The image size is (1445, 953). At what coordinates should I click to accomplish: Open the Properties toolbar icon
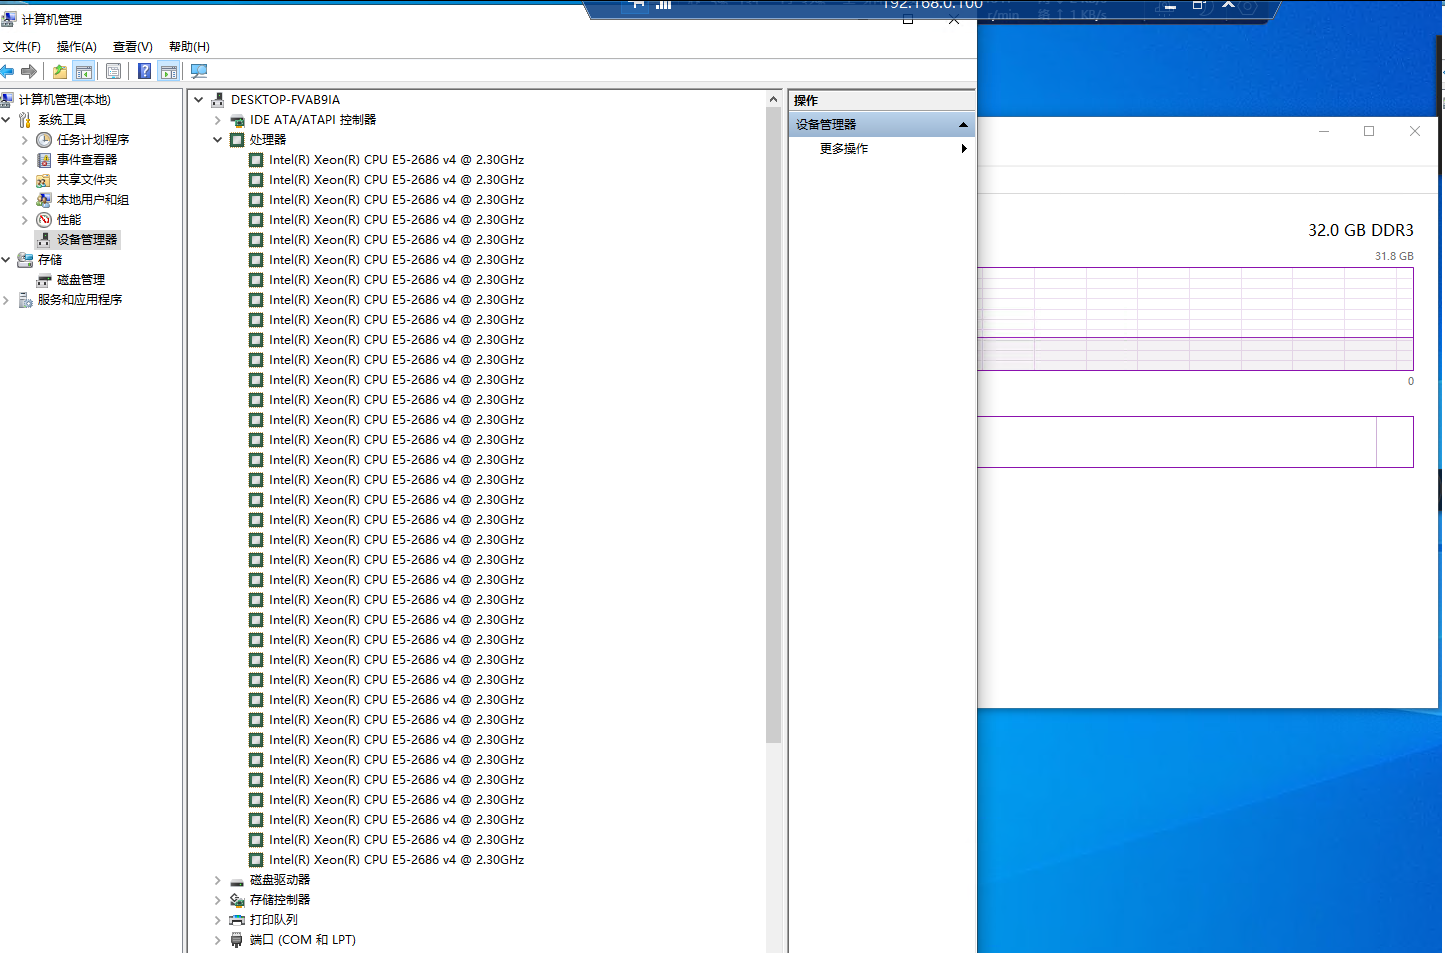pyautogui.click(x=113, y=71)
